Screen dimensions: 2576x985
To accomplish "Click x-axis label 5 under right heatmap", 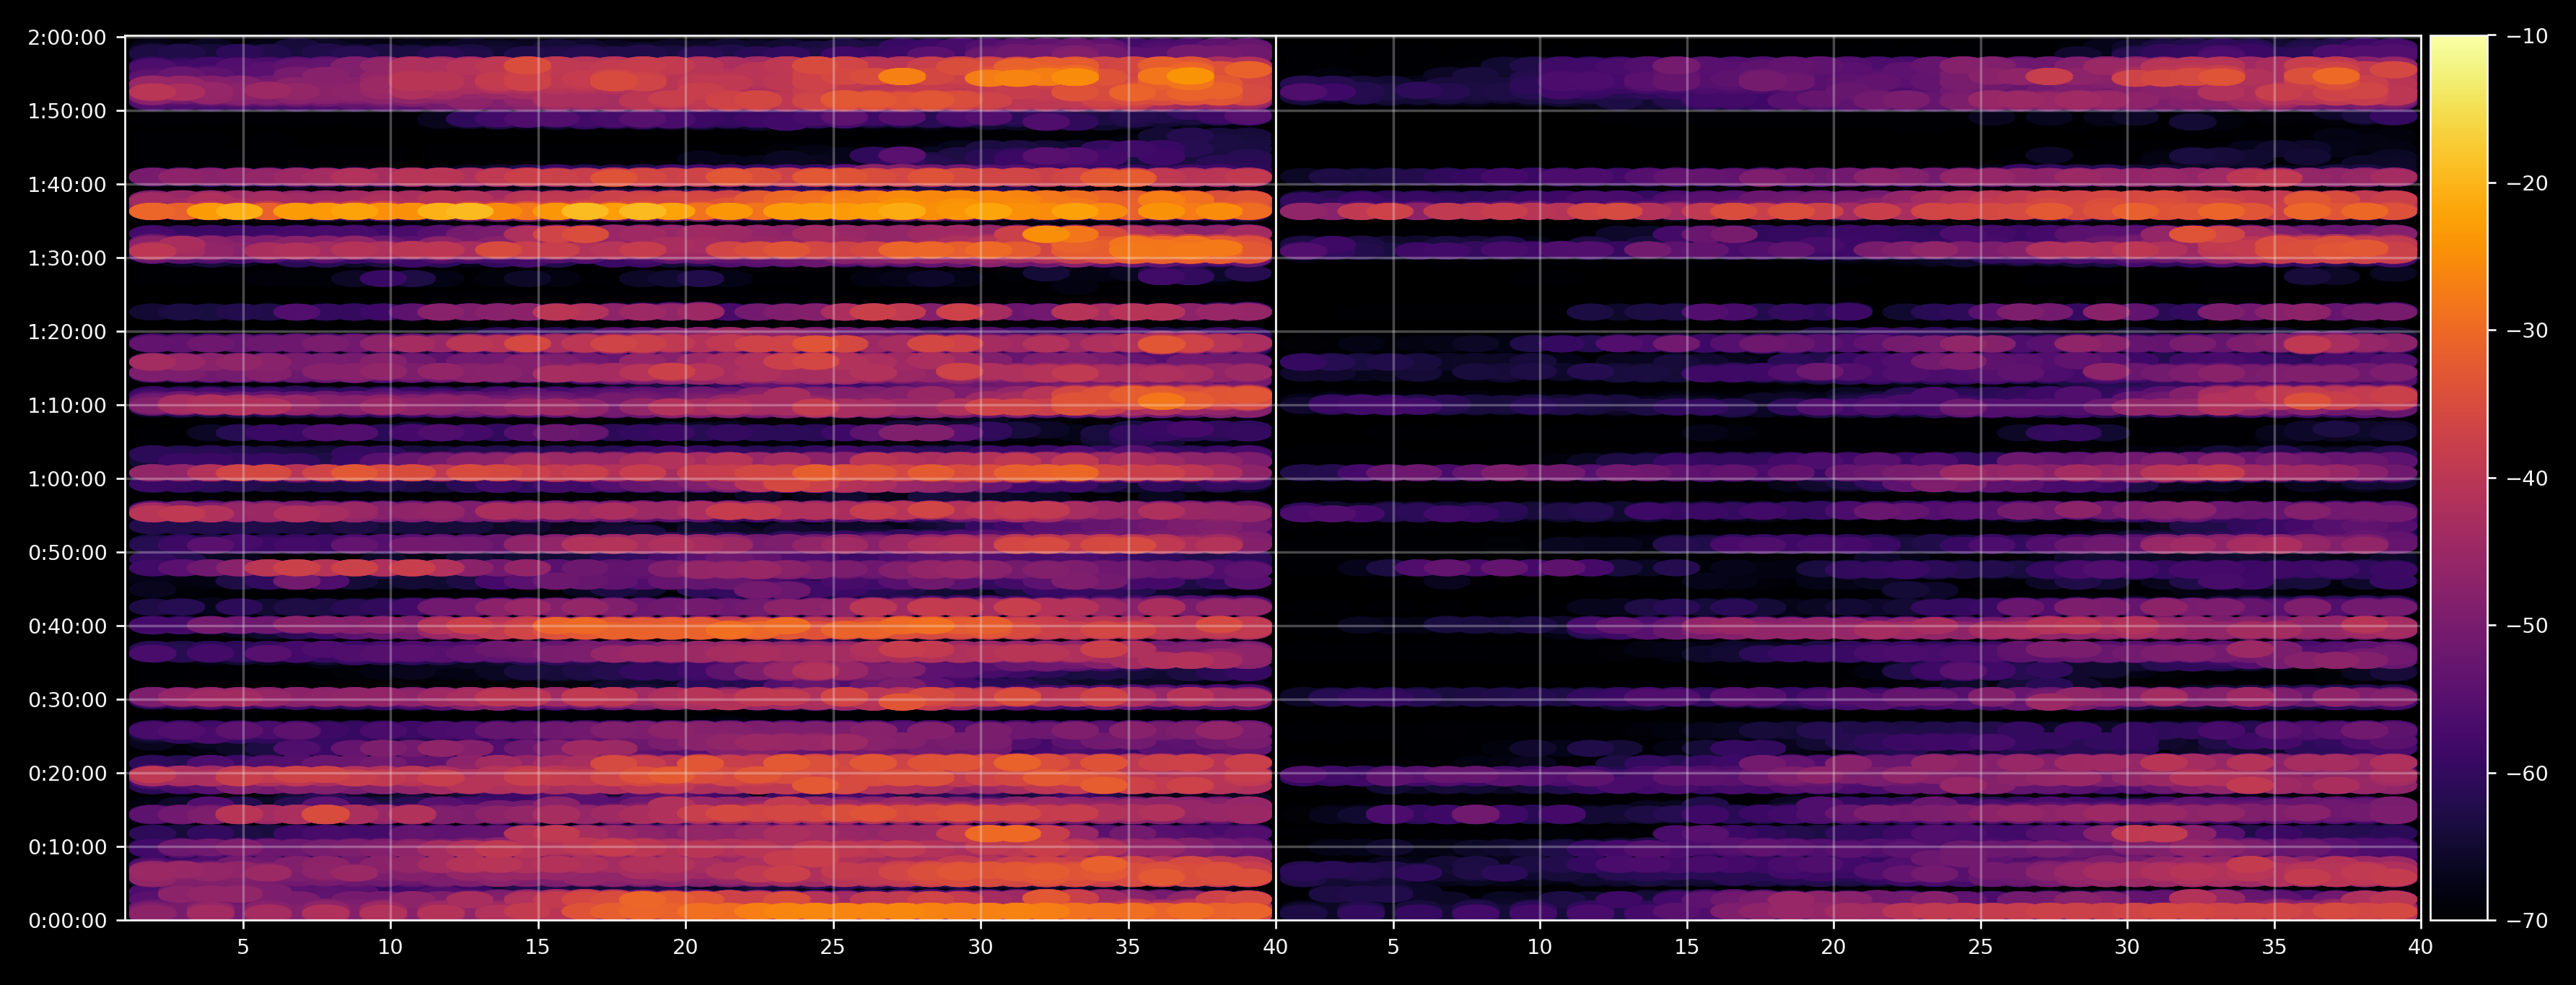I will point(1393,947).
